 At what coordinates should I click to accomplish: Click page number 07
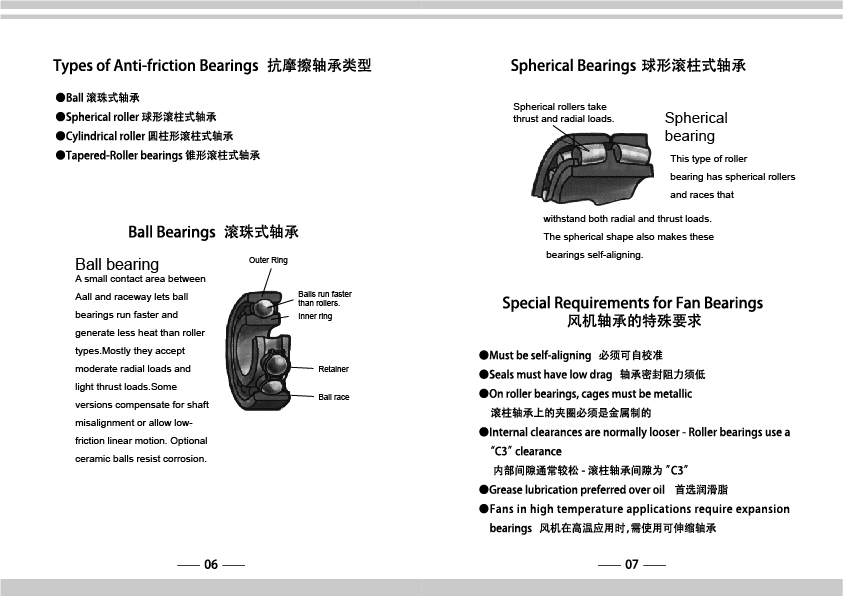(632, 564)
